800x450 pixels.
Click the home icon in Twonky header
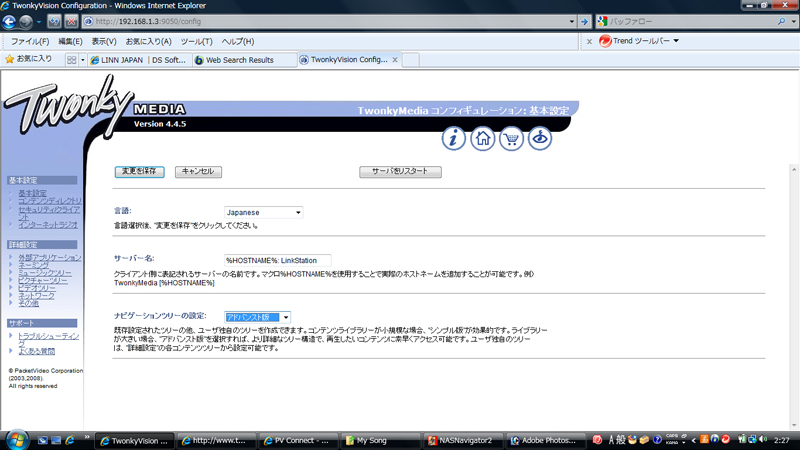pos(483,139)
